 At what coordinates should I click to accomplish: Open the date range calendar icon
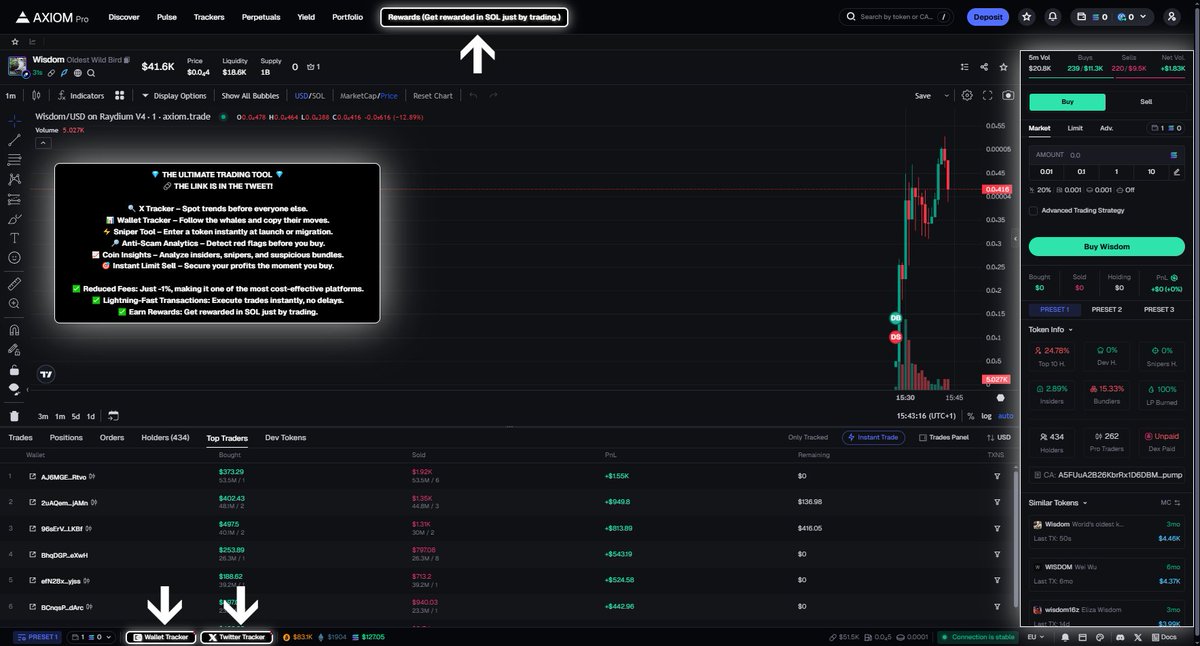(x=113, y=416)
